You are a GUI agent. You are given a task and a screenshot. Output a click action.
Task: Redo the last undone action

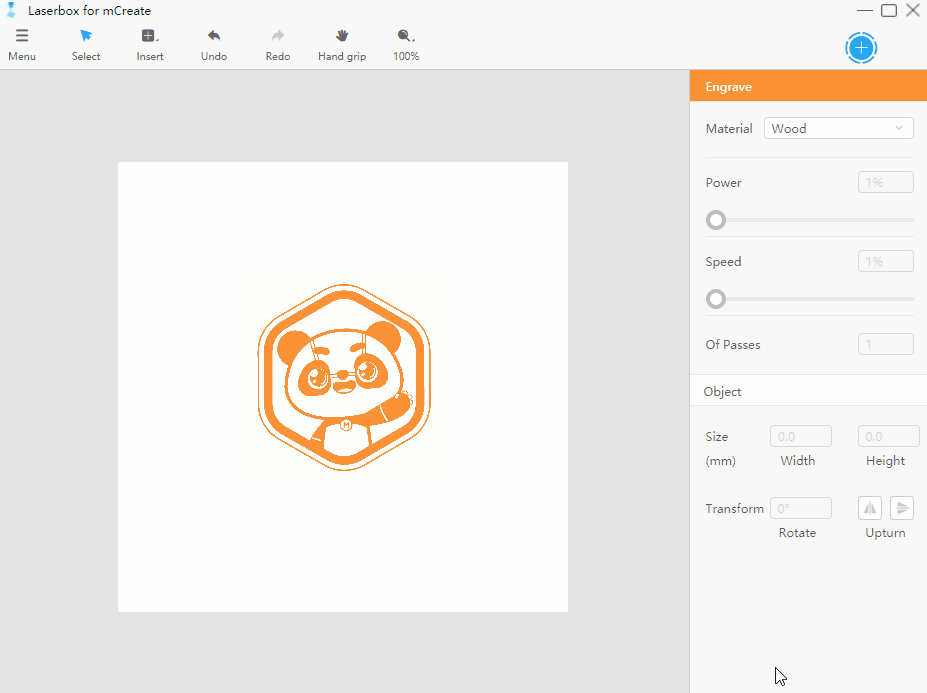pos(278,45)
